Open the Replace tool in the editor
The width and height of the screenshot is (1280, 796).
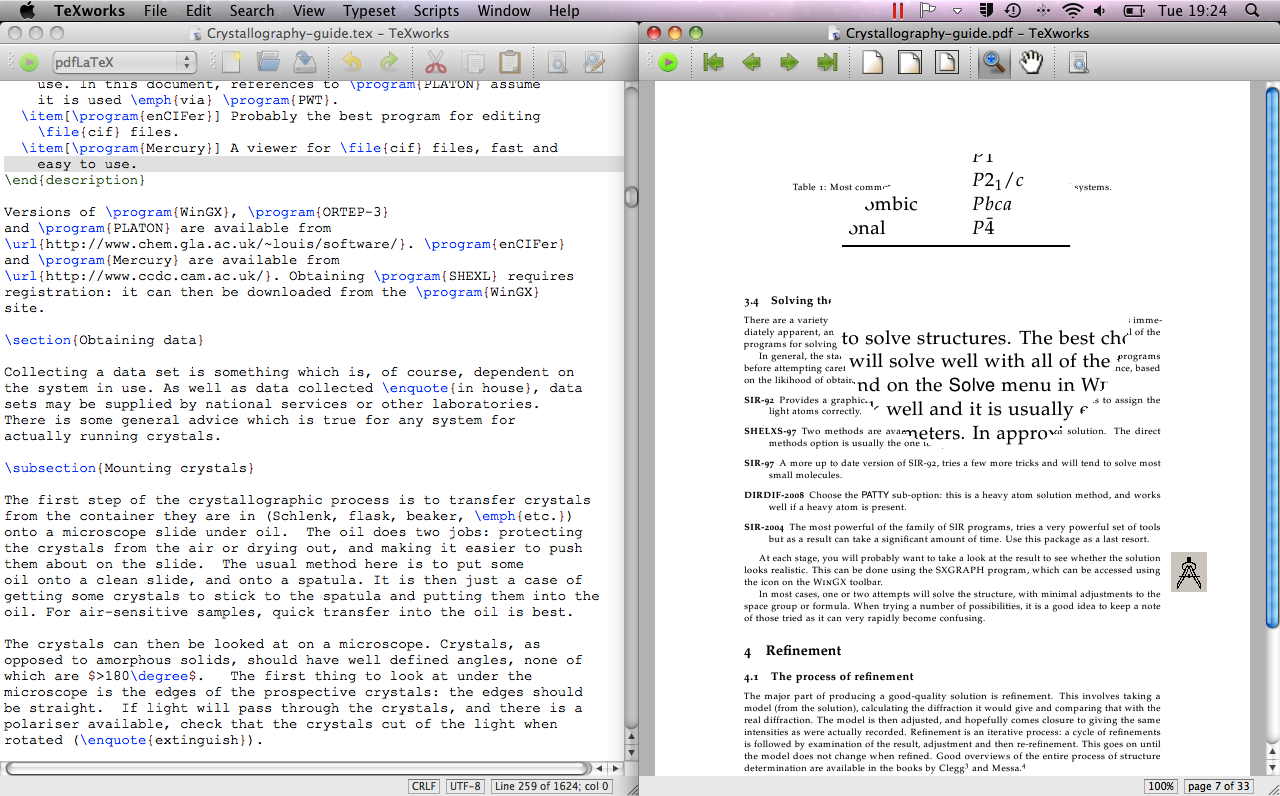[594, 63]
